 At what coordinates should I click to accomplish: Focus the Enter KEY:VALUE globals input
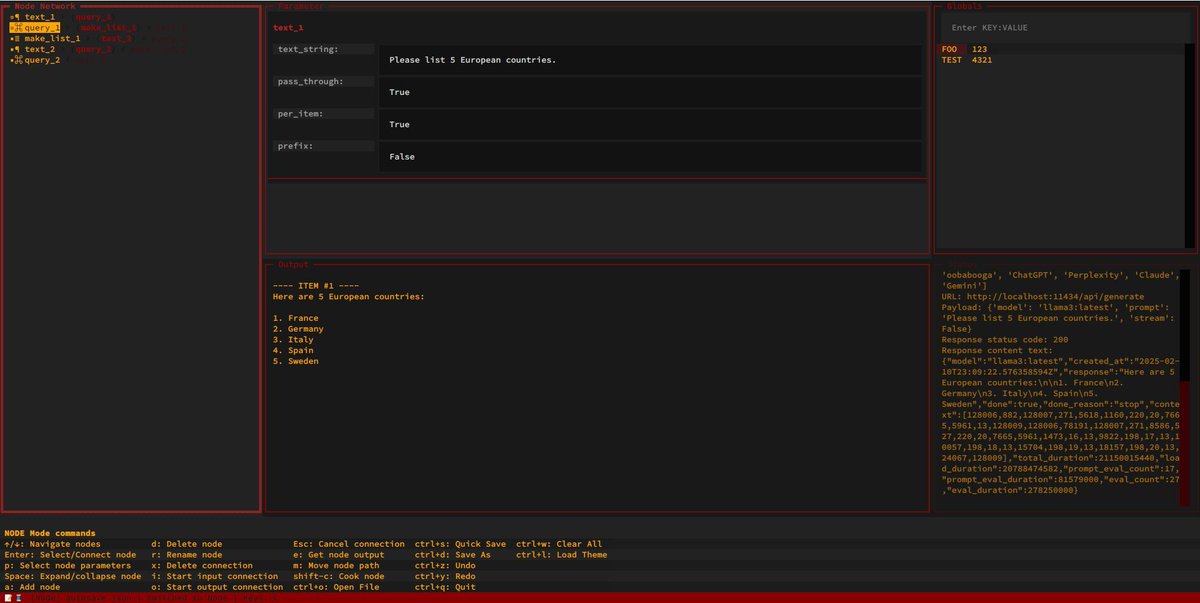1064,27
